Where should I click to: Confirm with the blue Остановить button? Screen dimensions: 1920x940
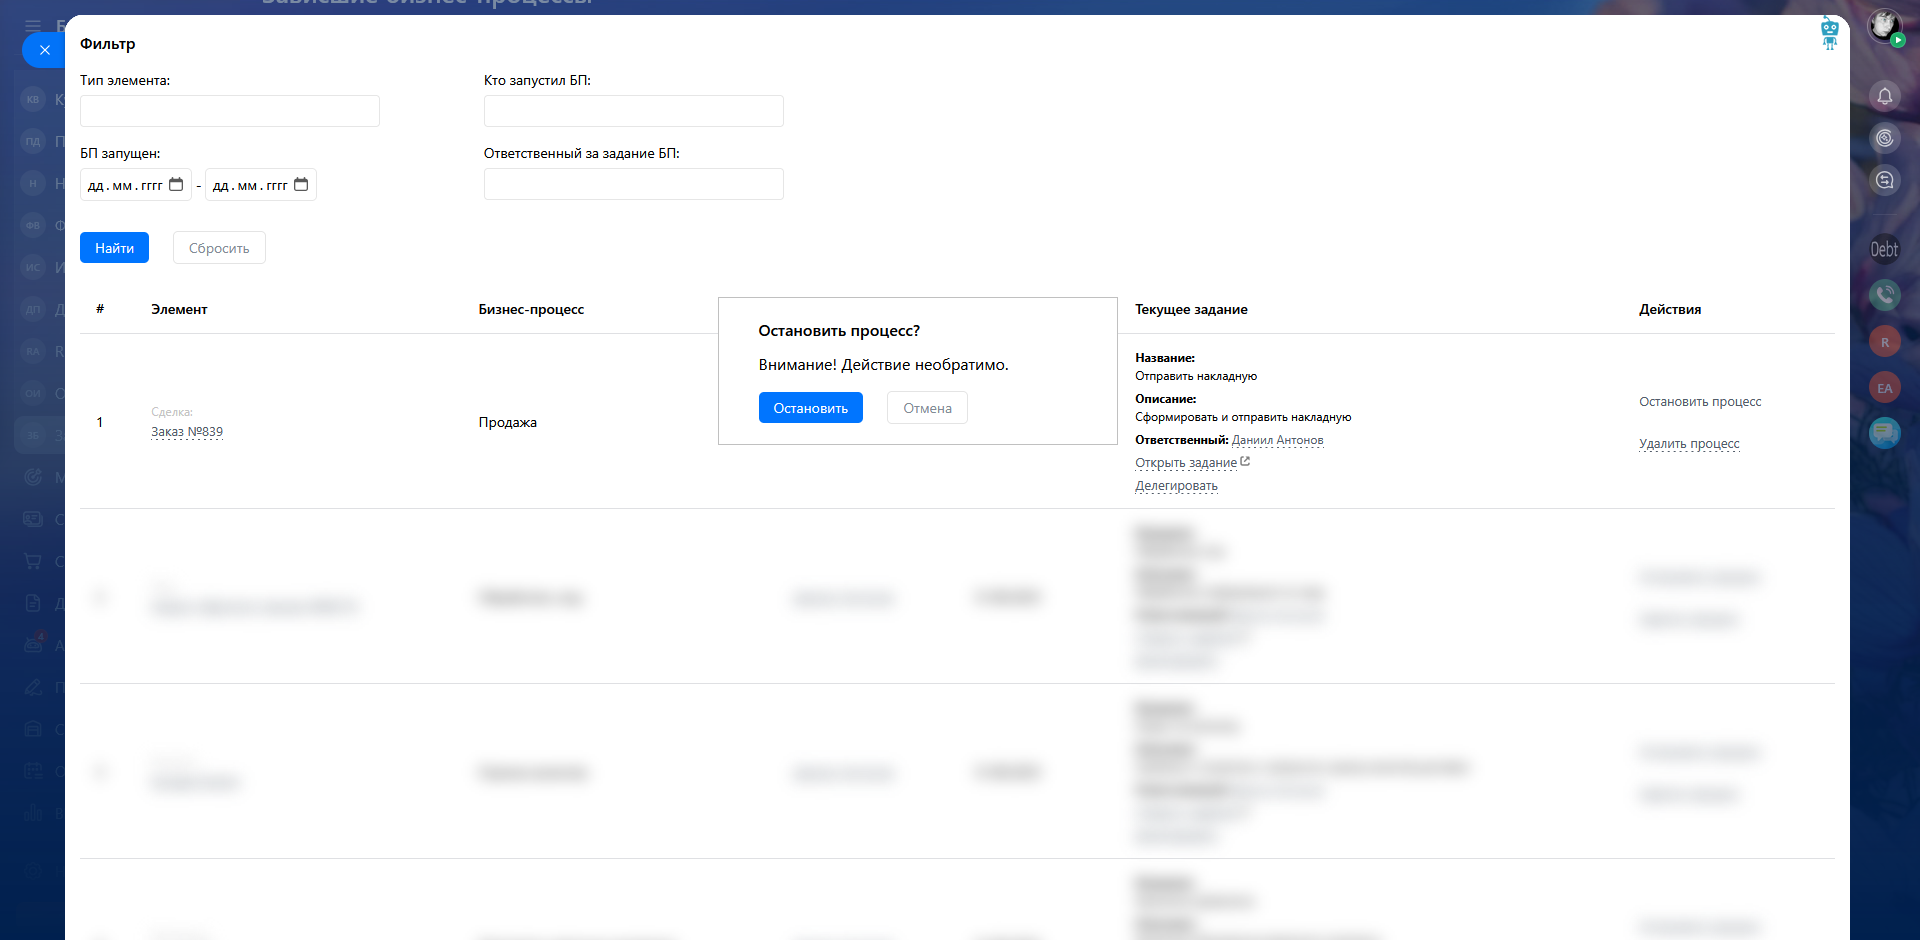tap(811, 408)
